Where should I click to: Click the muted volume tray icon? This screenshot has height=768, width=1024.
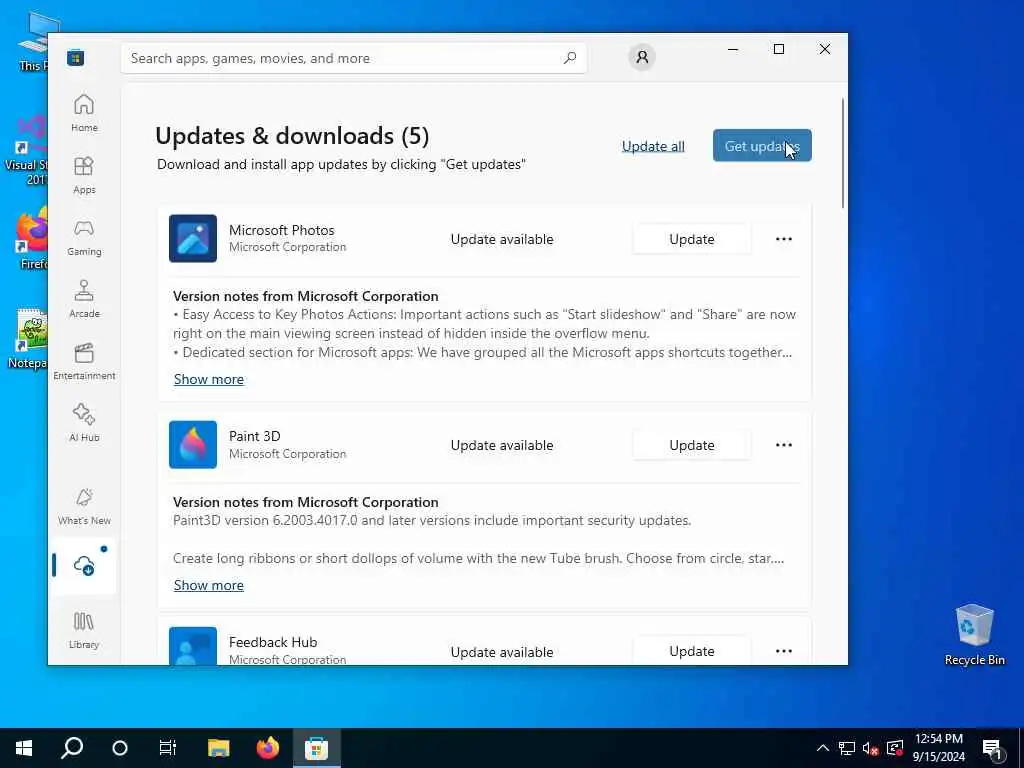(871, 748)
